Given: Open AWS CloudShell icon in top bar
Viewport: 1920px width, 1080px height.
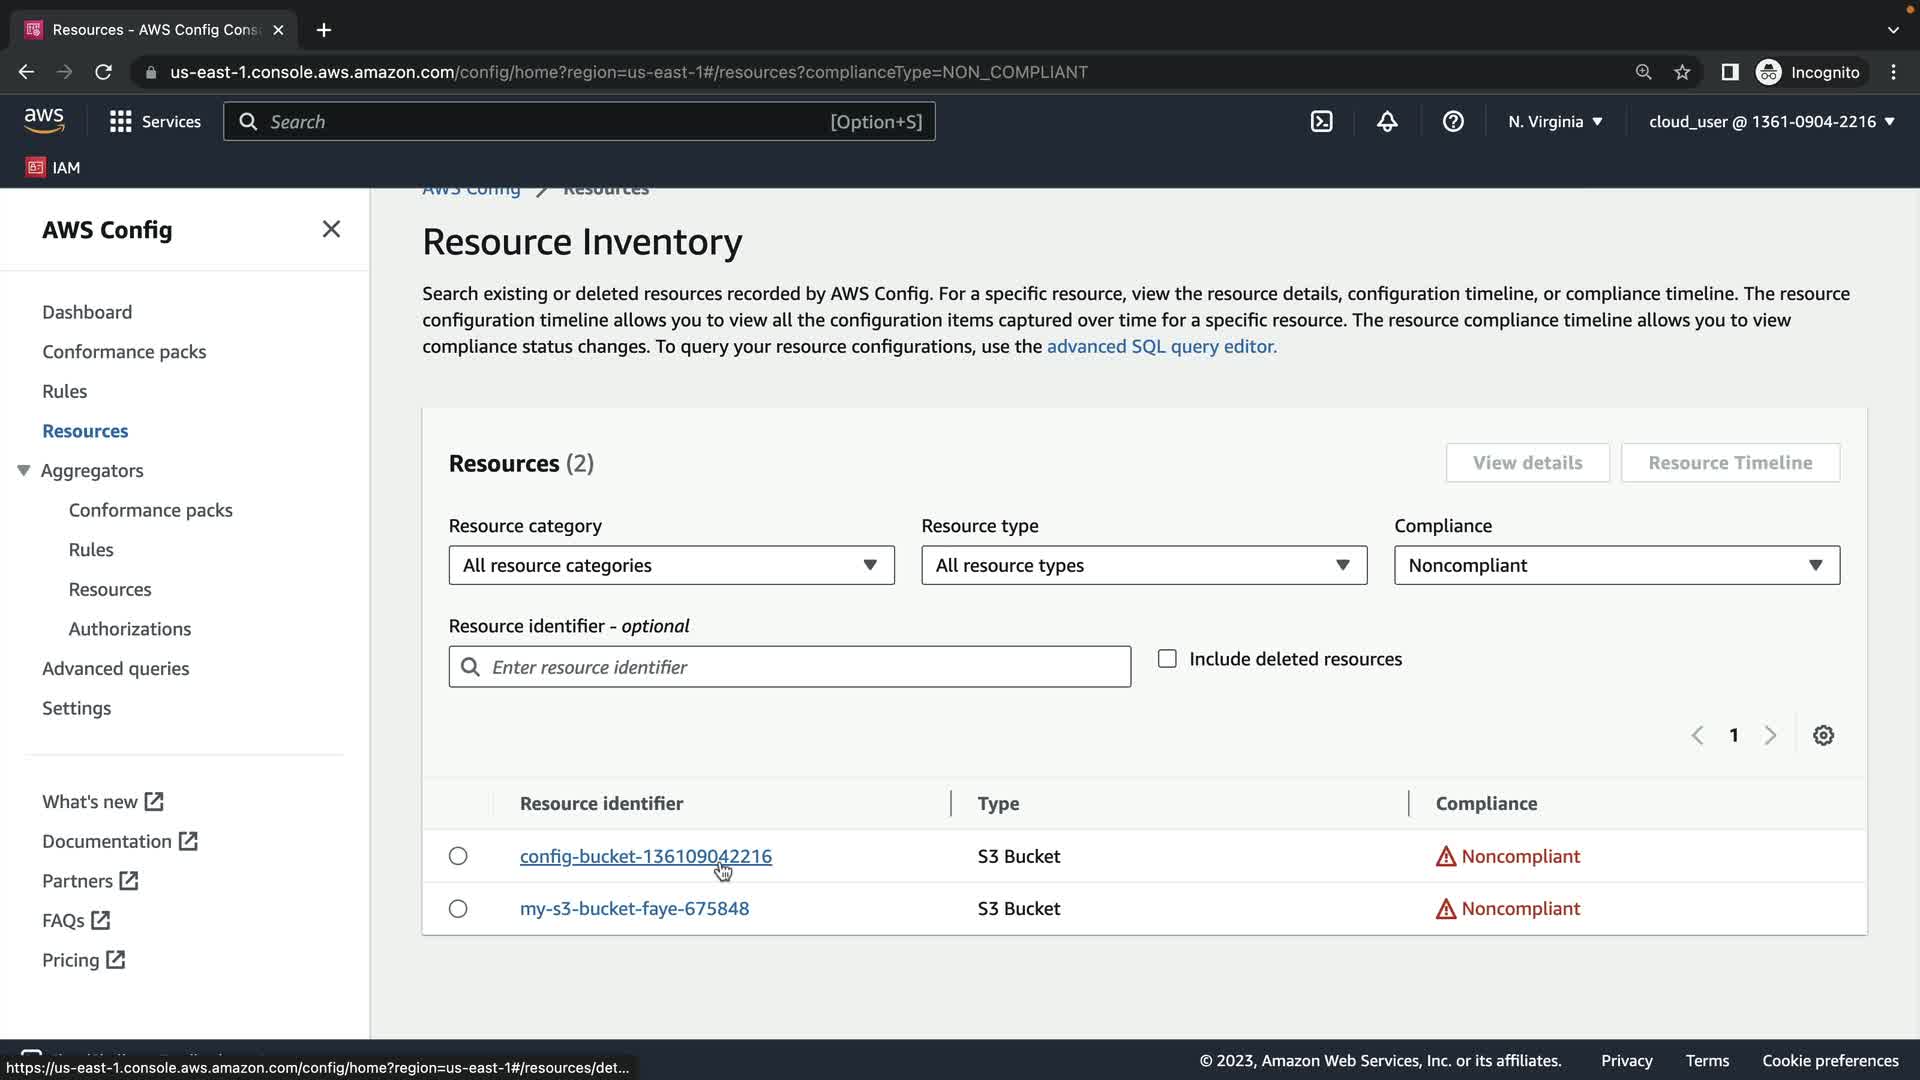Looking at the screenshot, I should point(1321,121).
